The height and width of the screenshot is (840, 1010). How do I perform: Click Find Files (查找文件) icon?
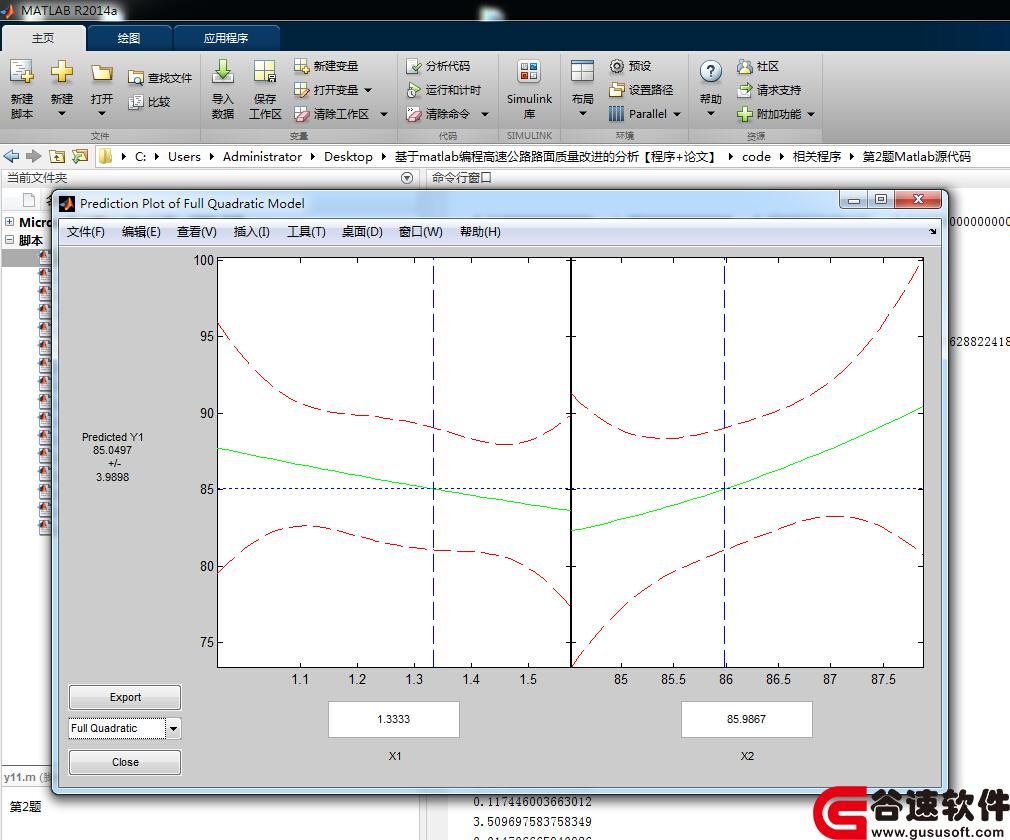[135, 78]
